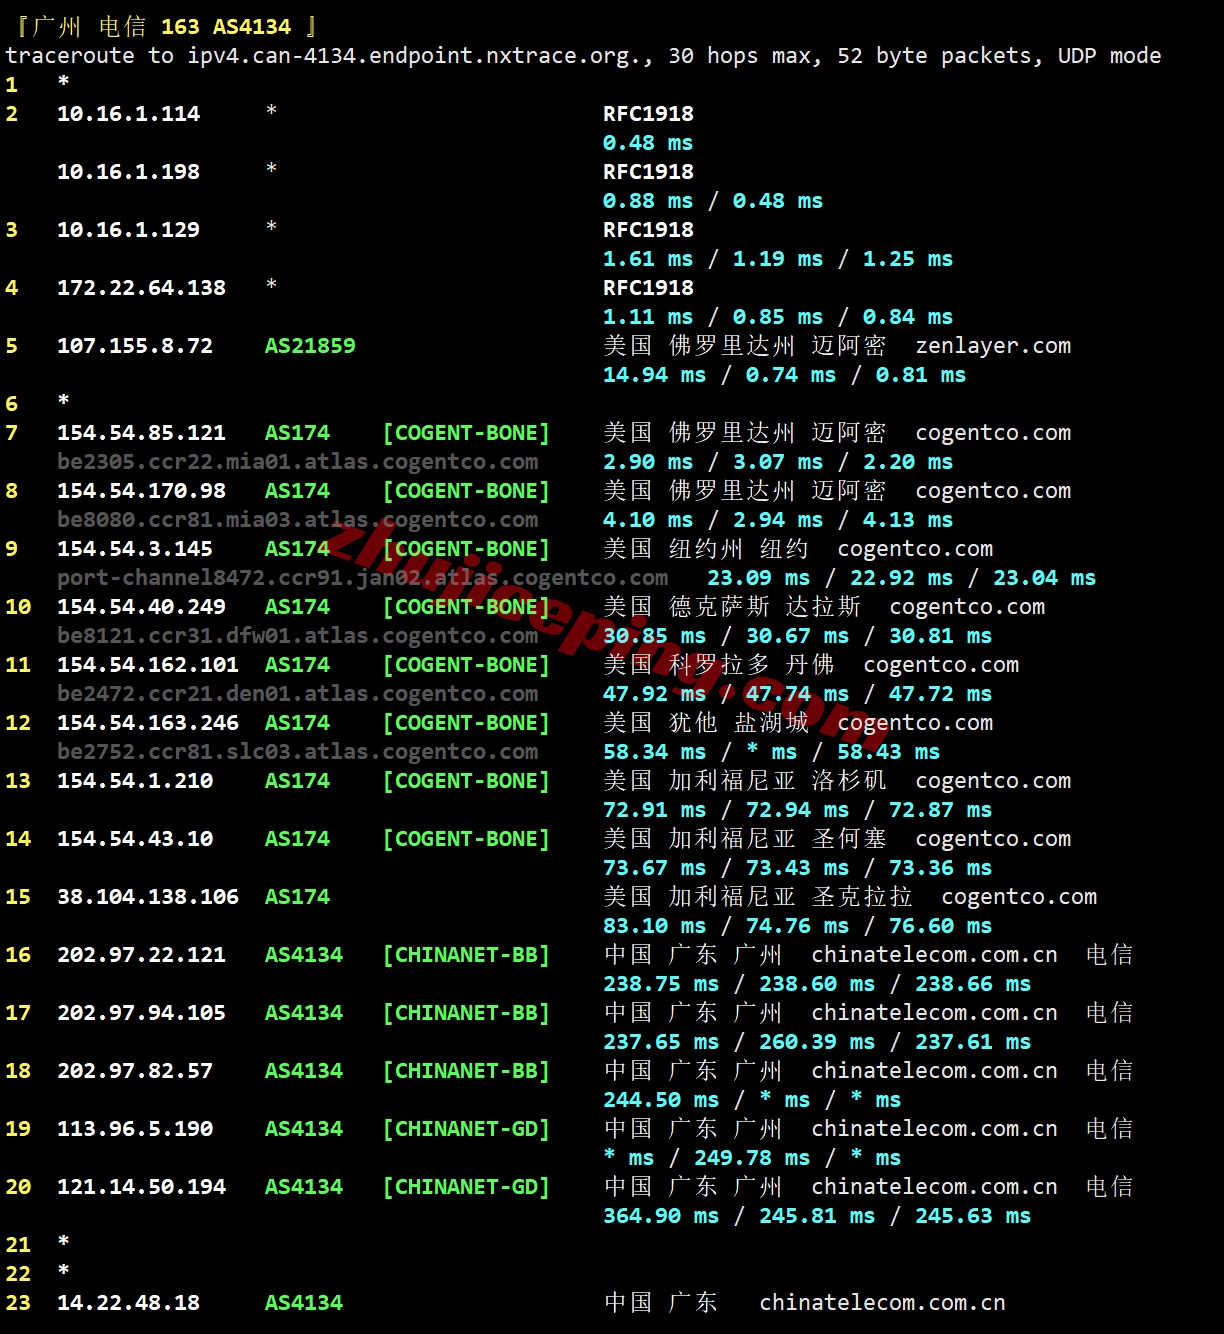The image size is (1224, 1334).
Task: Click chinatelecom.com.cn on hop 16 row
Action: (934, 955)
